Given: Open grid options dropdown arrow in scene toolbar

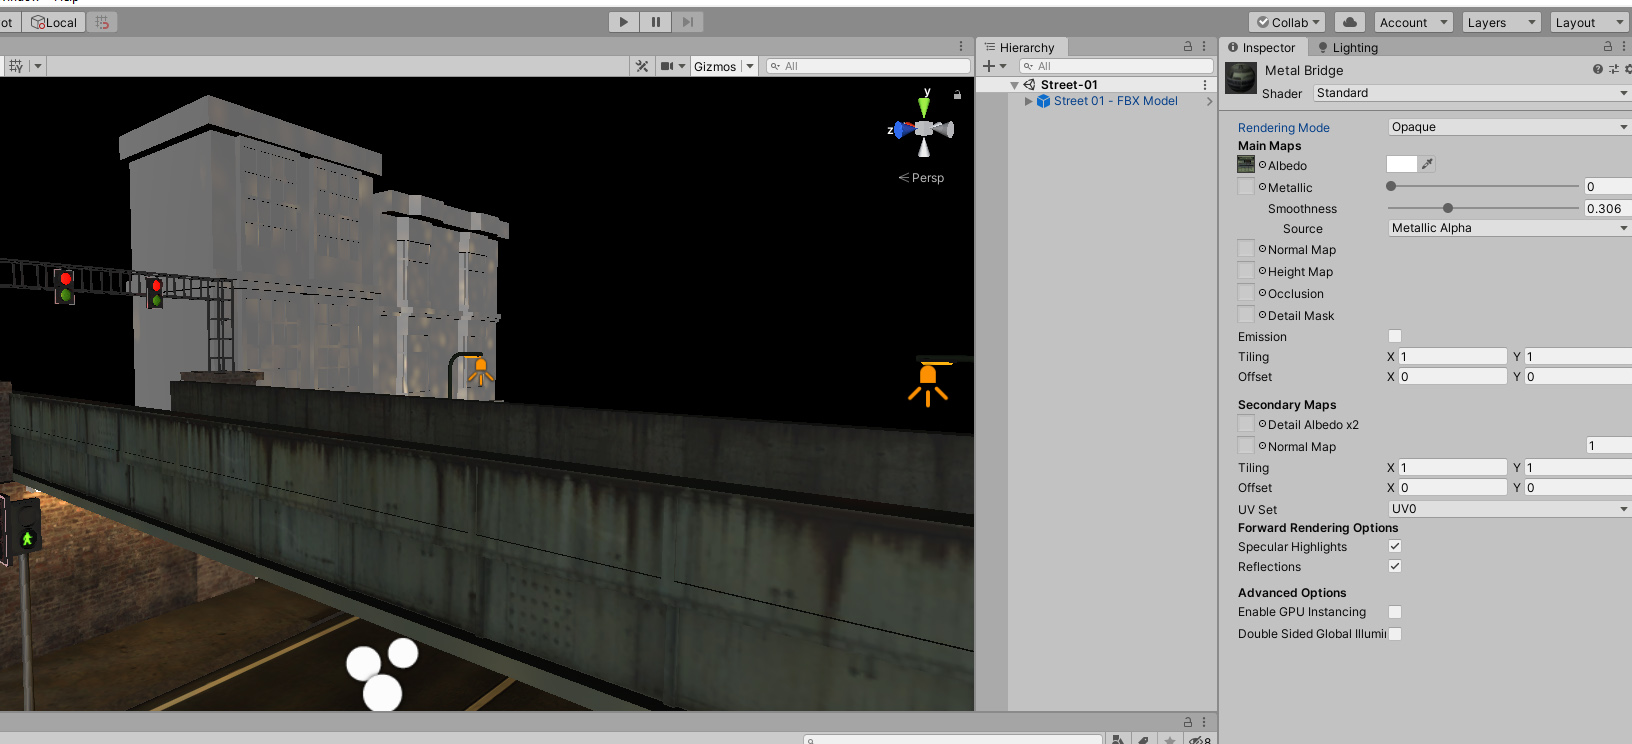Looking at the screenshot, I should [x=38, y=66].
